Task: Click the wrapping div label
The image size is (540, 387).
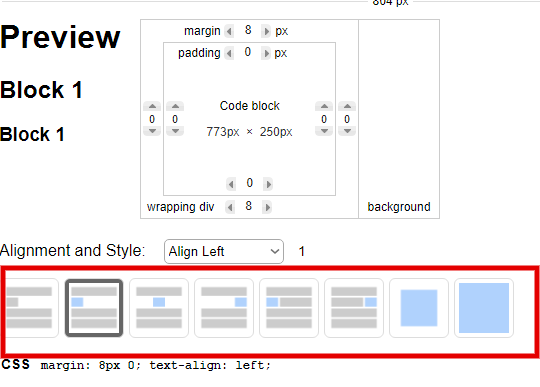Action: pyautogui.click(x=180, y=207)
